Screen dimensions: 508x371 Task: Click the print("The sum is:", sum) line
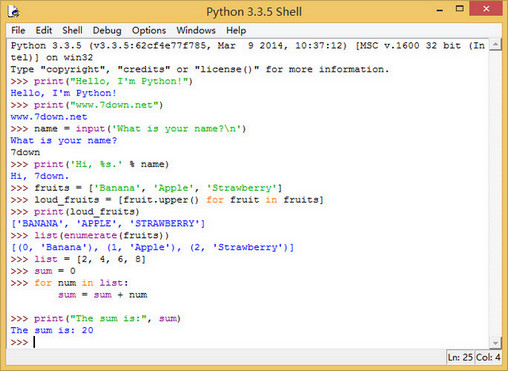(96, 318)
